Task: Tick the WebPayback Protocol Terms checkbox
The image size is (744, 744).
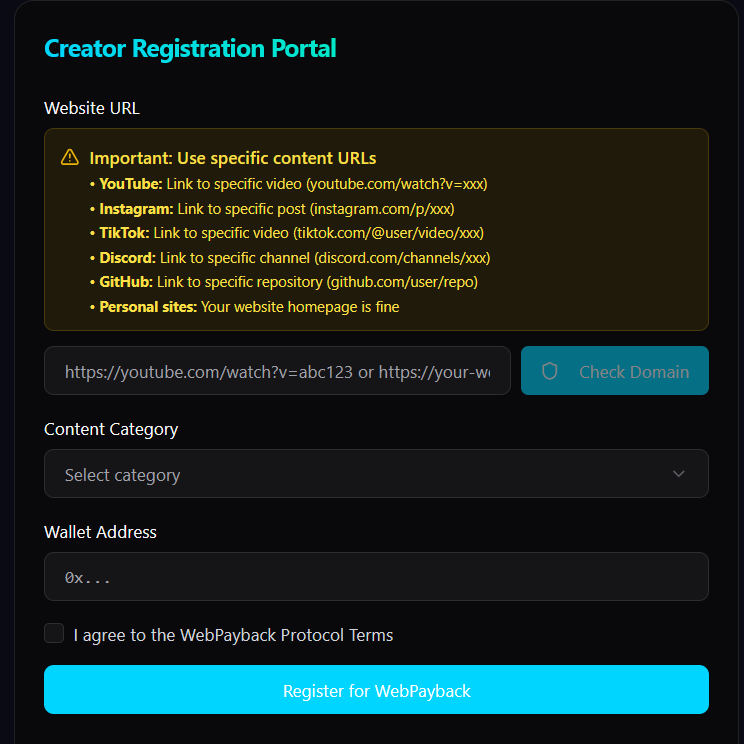Action: coord(54,633)
